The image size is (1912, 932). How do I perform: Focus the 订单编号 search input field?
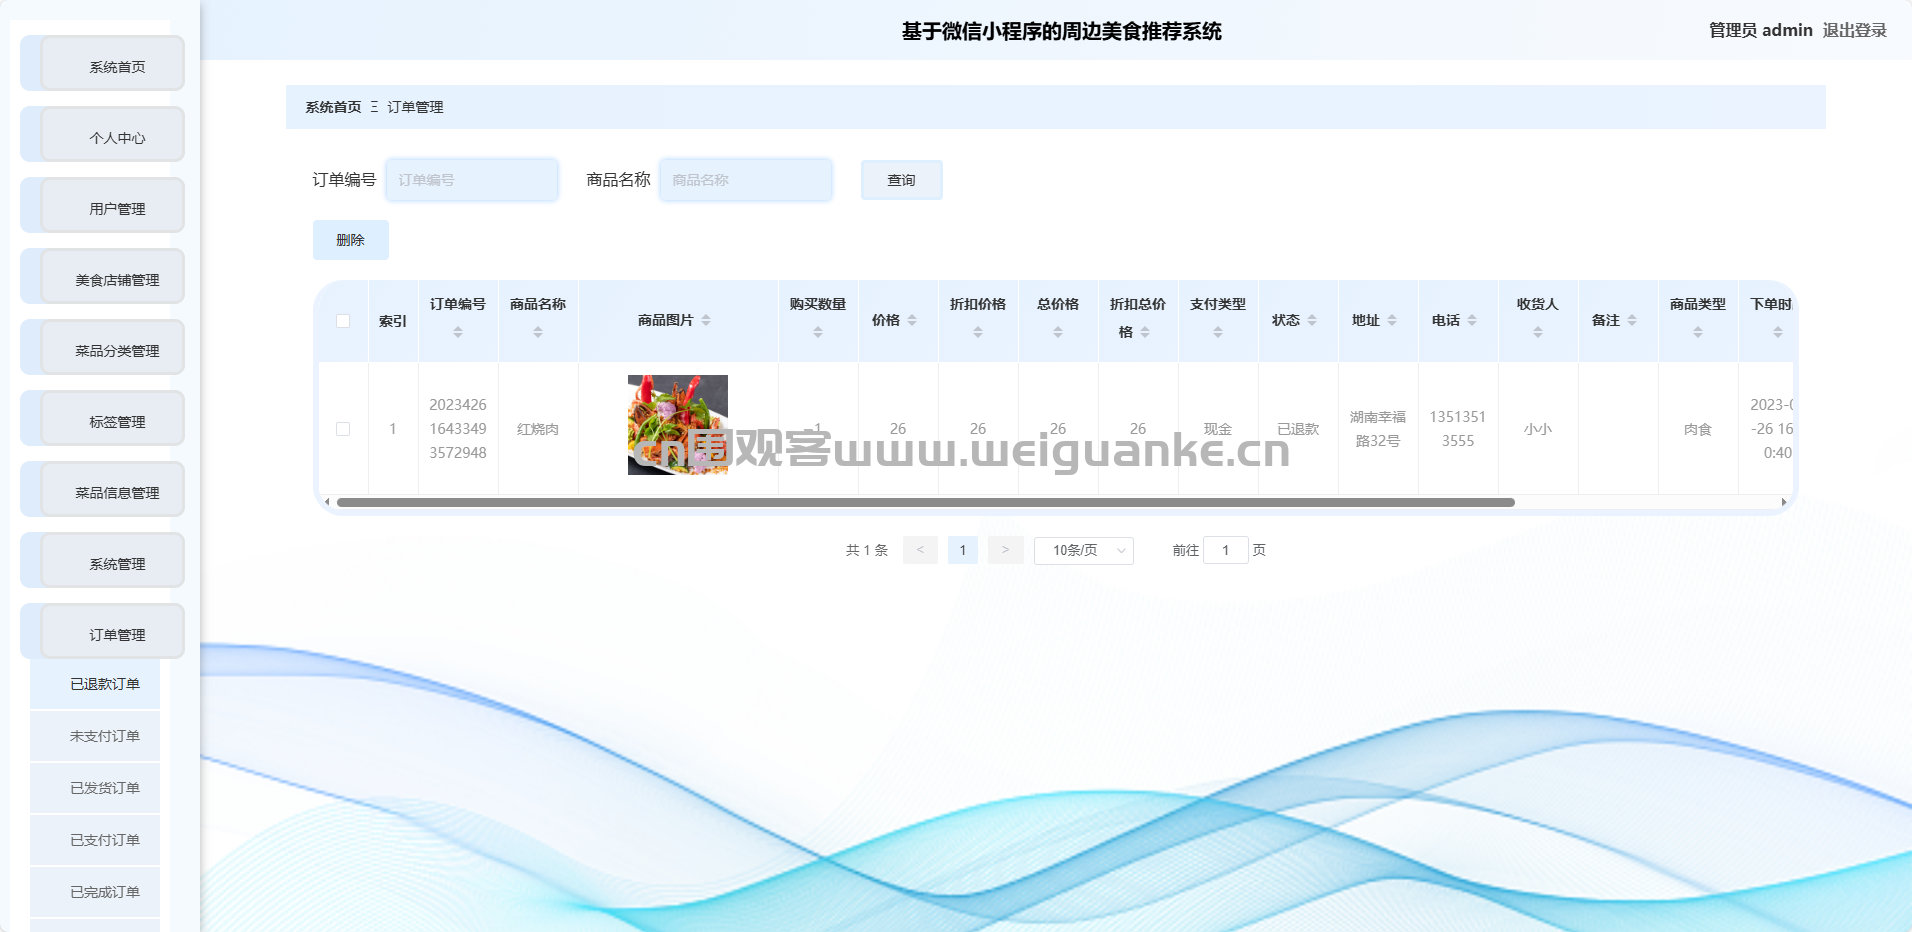(472, 180)
